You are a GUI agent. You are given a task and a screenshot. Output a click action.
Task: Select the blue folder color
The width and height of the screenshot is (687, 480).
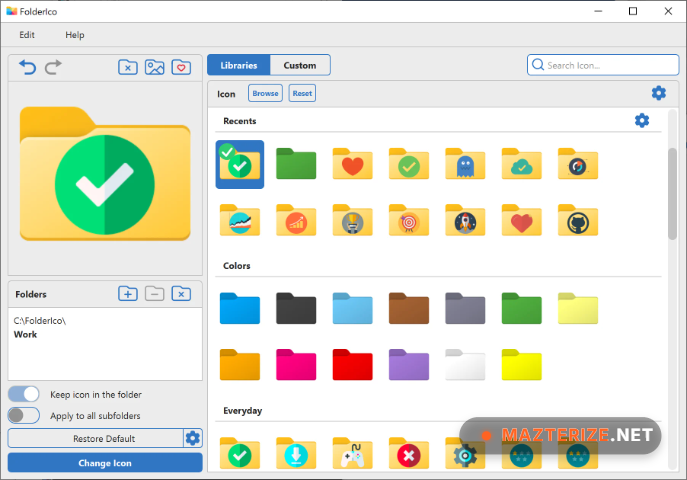point(240,309)
